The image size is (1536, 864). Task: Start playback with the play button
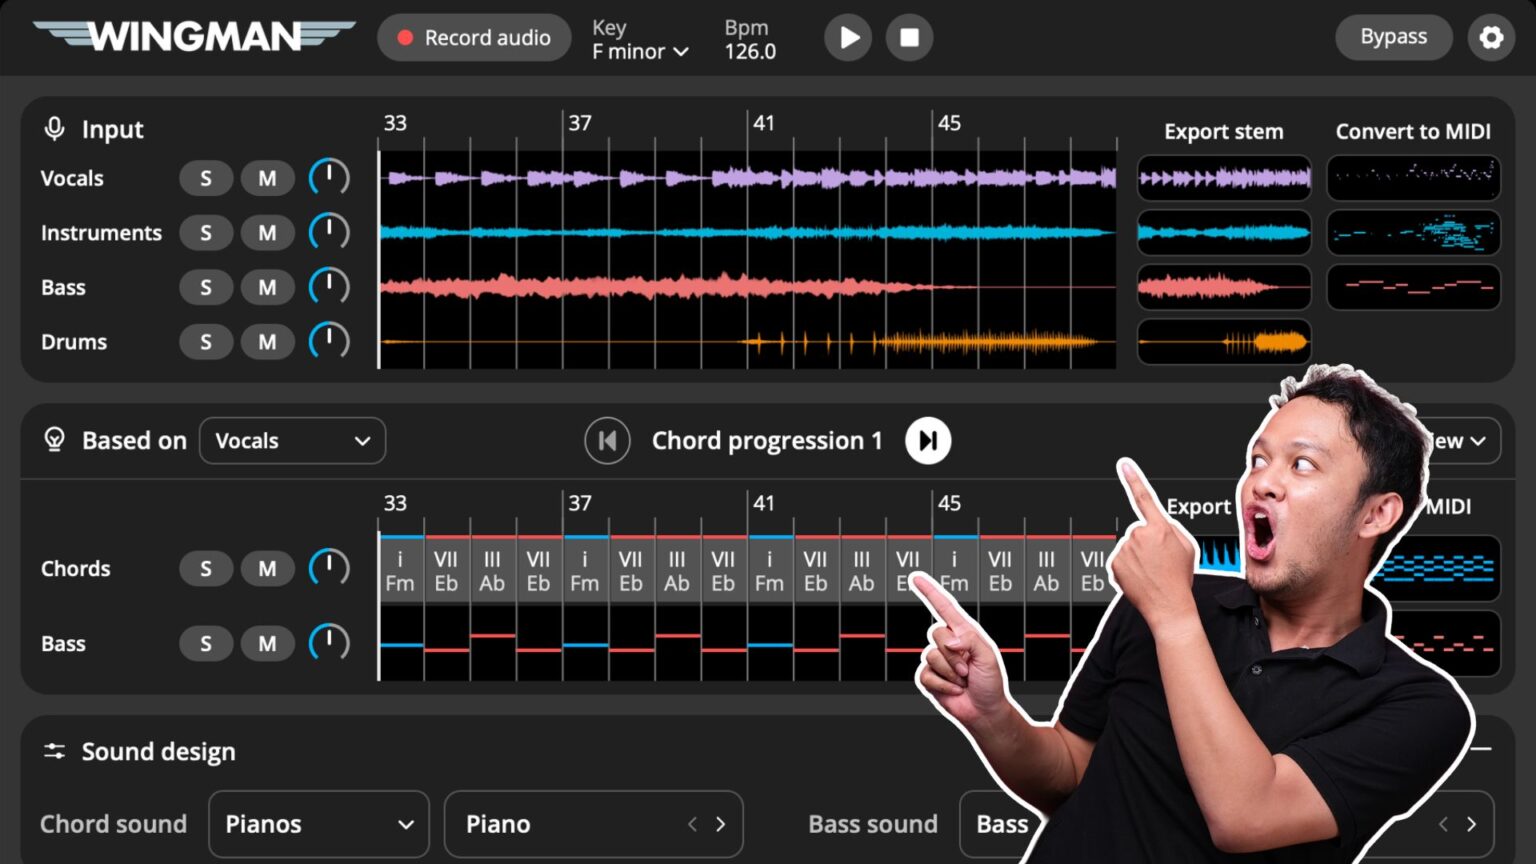tap(848, 38)
